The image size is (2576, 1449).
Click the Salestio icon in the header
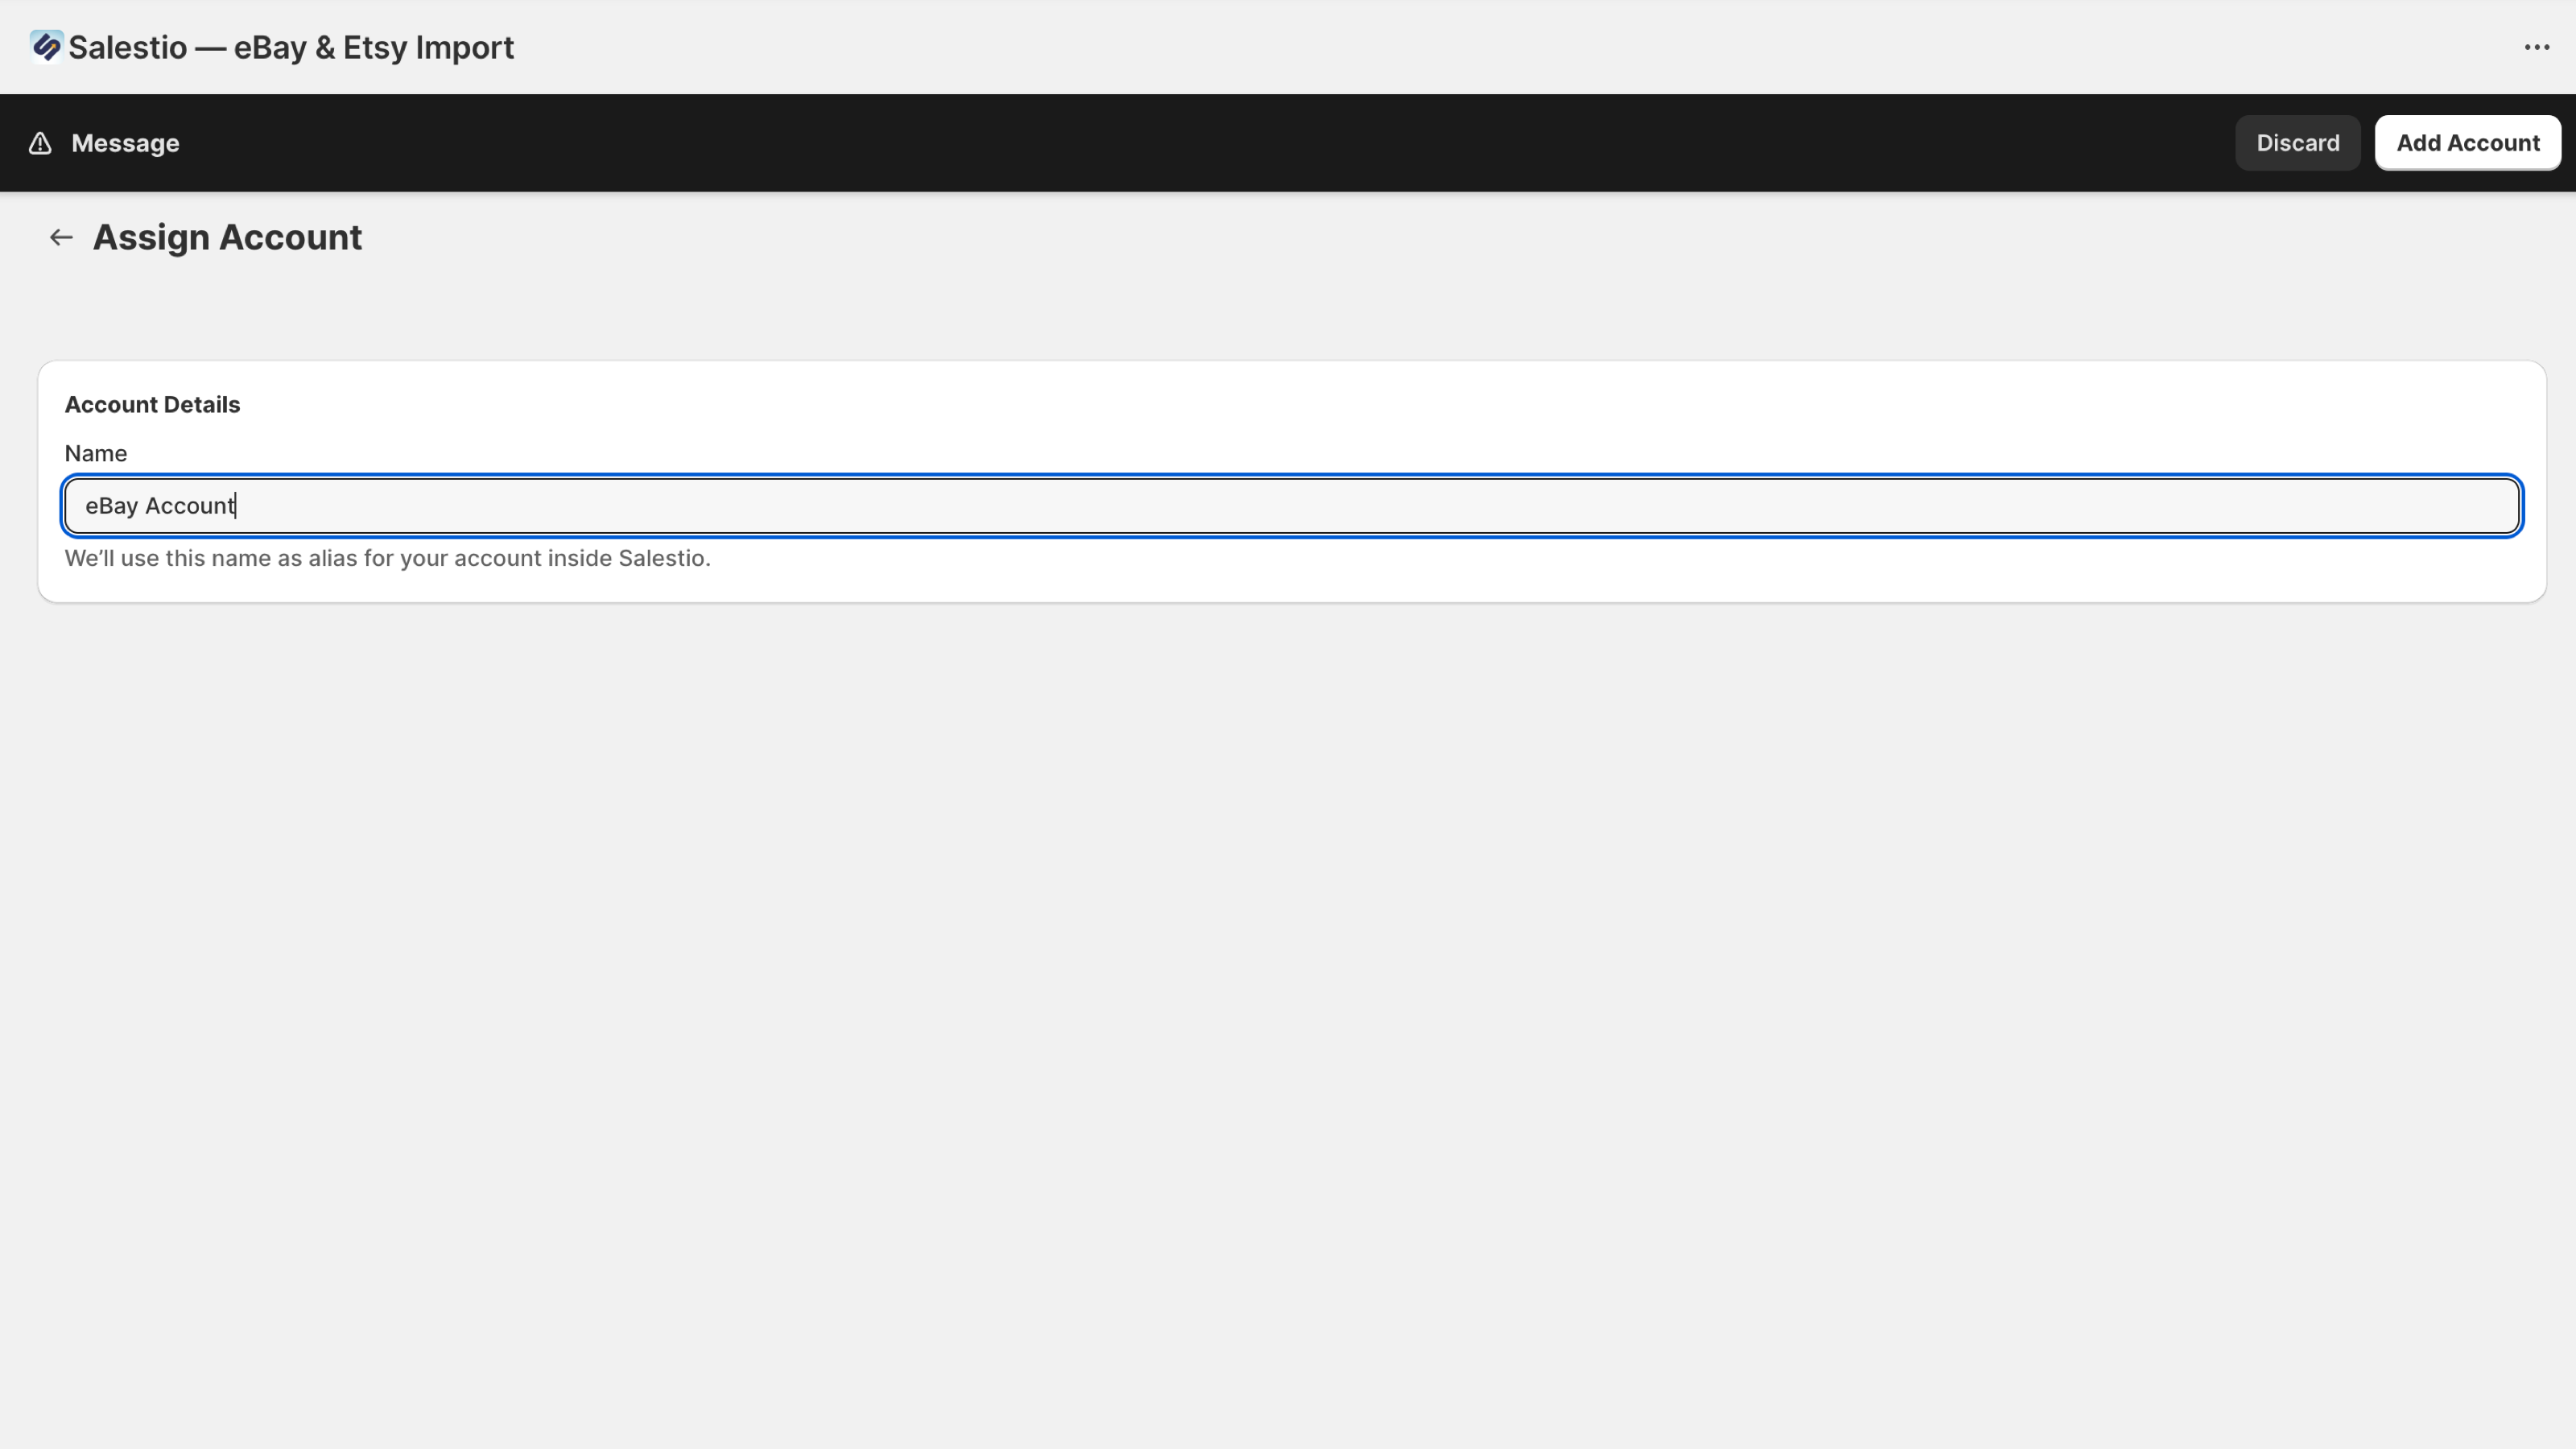click(44, 46)
